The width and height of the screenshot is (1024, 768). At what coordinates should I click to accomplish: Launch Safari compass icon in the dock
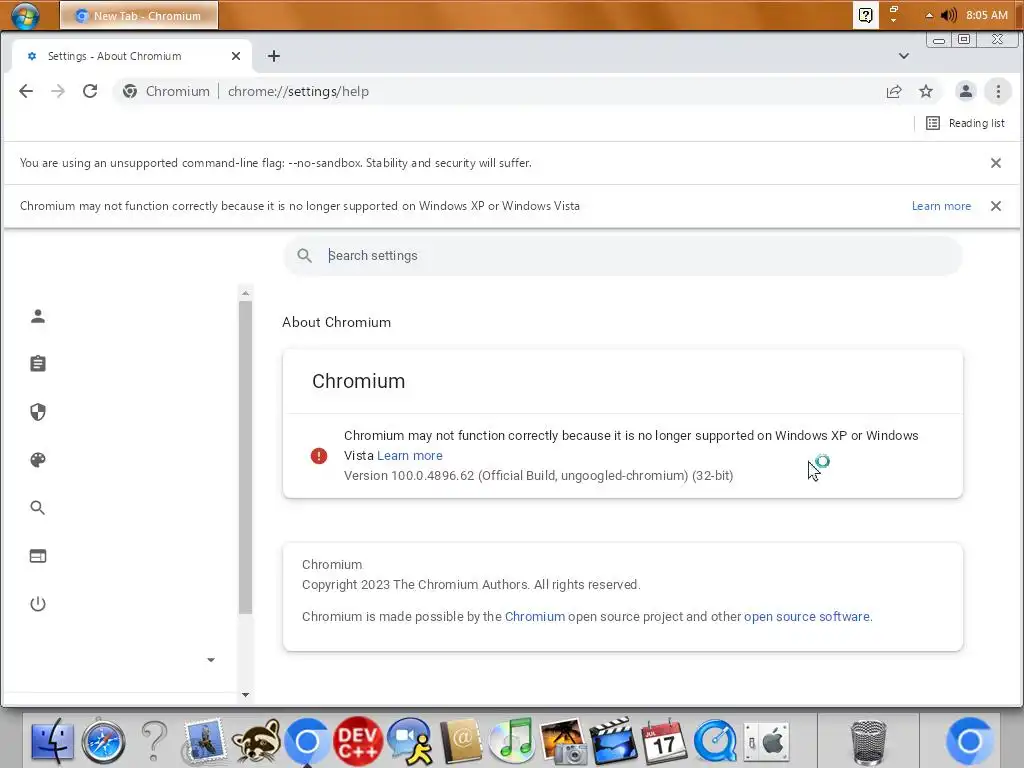[103, 741]
